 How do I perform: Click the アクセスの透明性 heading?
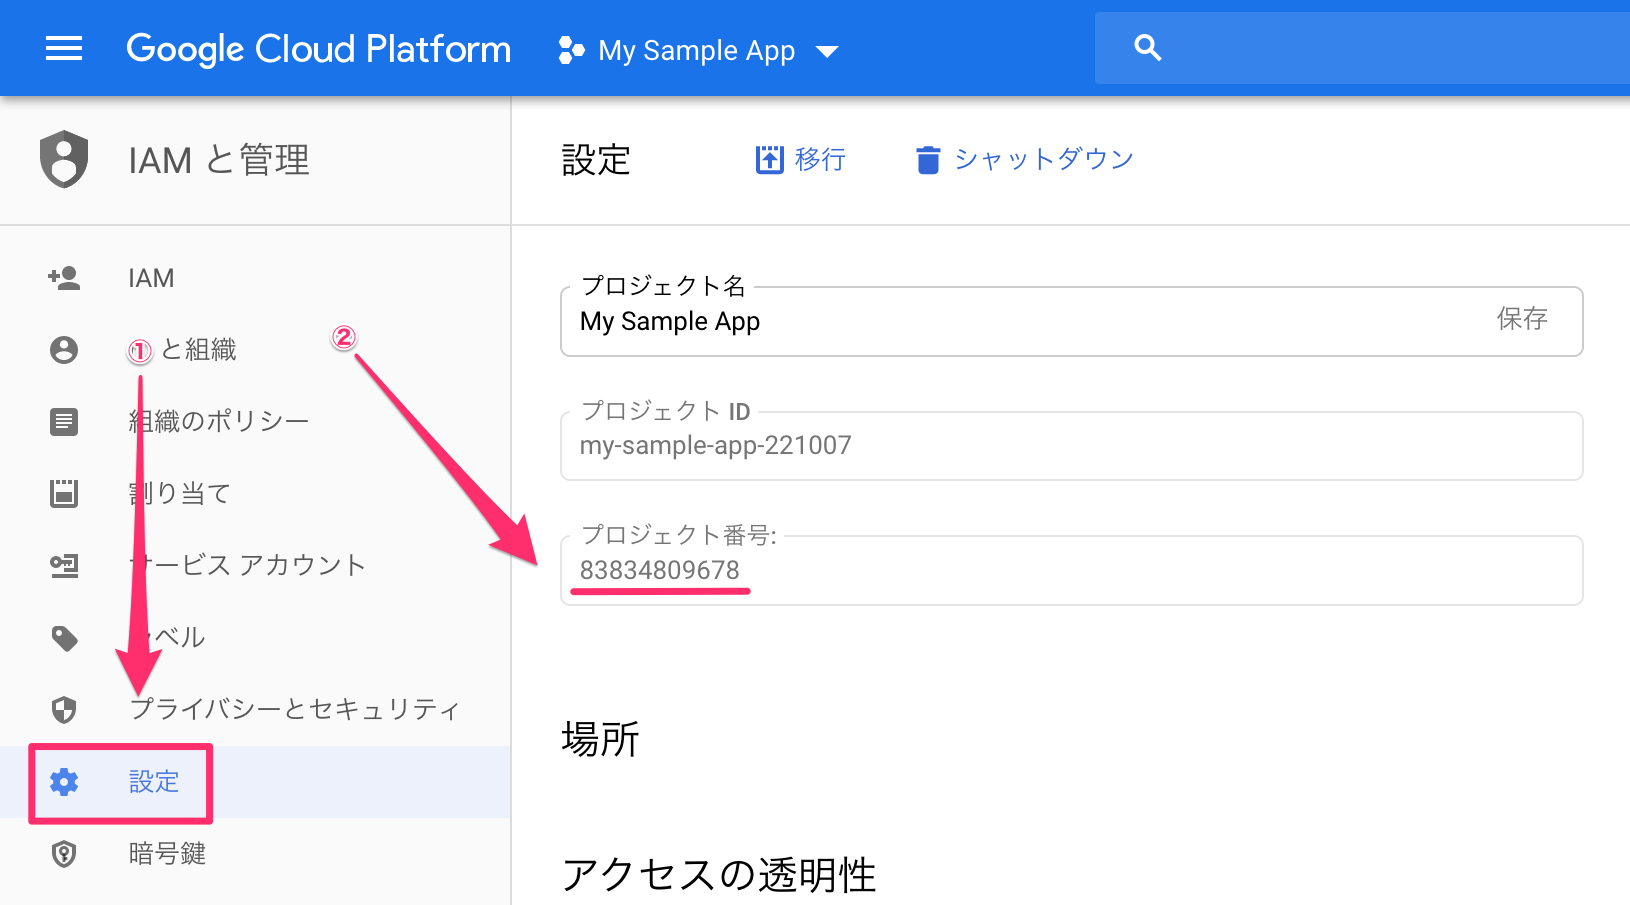[719, 875]
